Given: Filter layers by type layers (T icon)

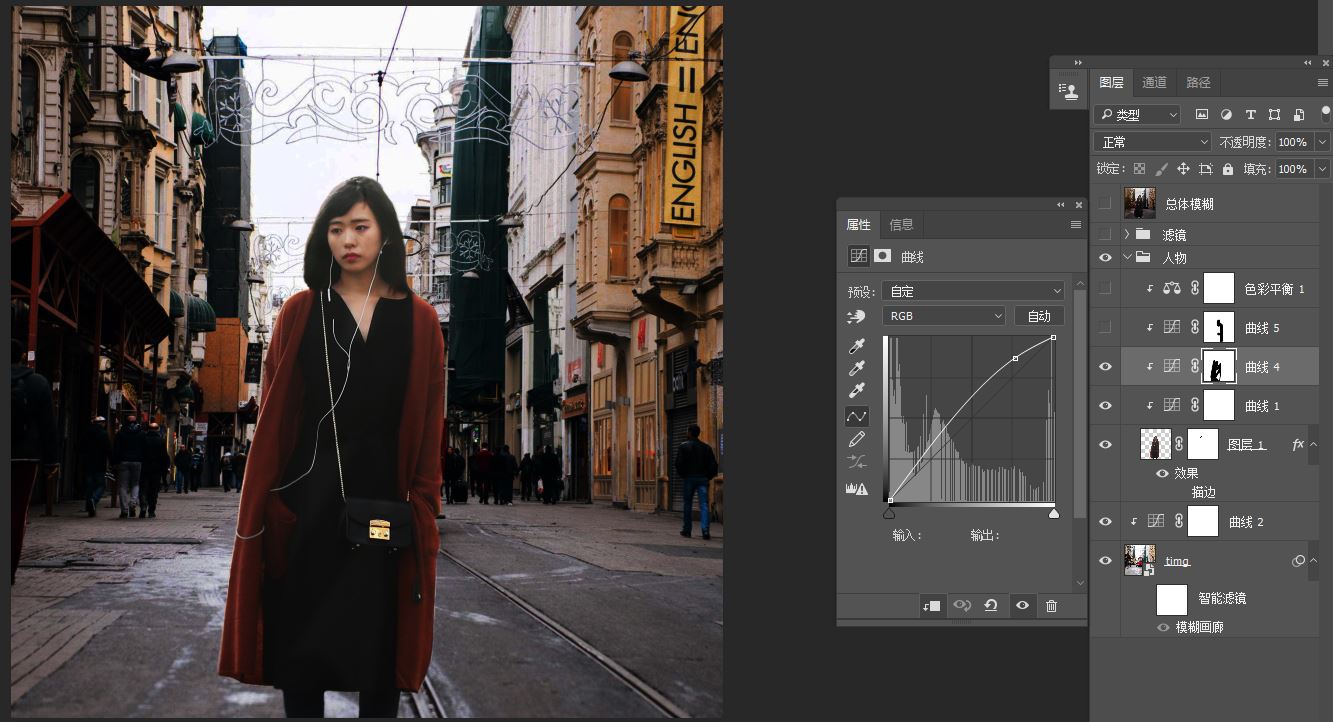Looking at the screenshot, I should click(1250, 115).
